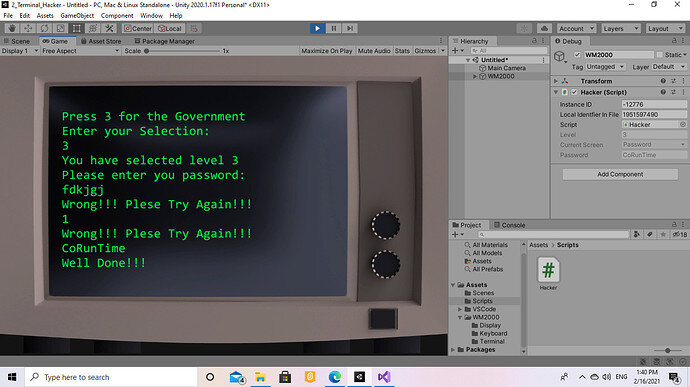Expand the Transform component
690x387 pixels.
pyautogui.click(x=556, y=81)
